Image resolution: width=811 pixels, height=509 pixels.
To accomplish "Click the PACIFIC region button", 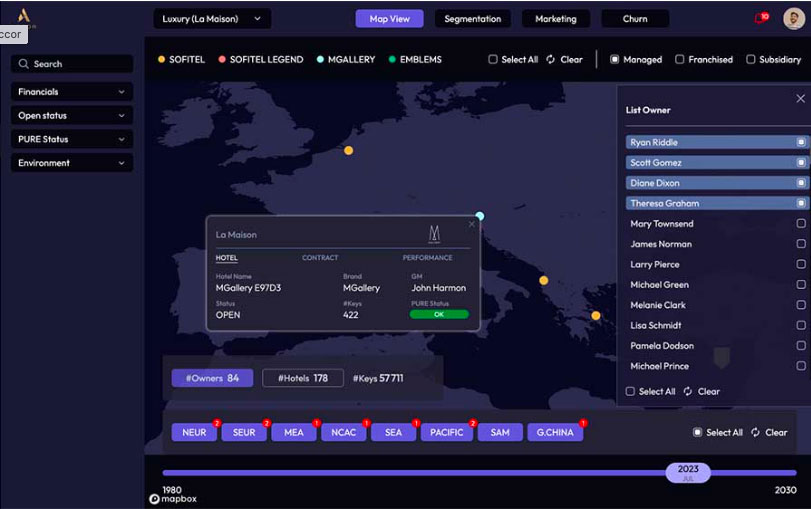I will (x=447, y=432).
